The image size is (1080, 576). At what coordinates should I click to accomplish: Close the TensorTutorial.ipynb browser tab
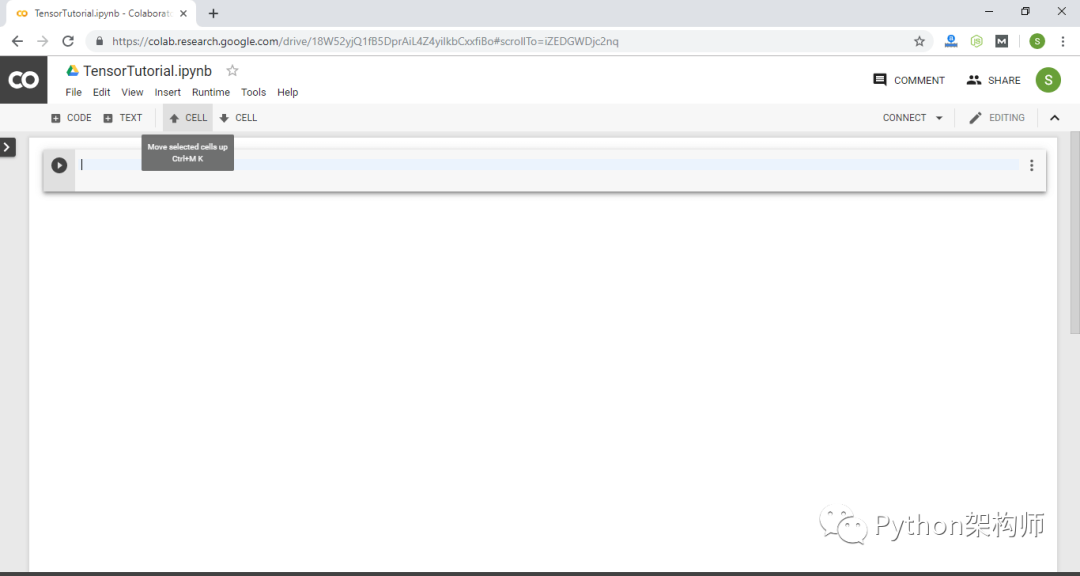[183, 14]
